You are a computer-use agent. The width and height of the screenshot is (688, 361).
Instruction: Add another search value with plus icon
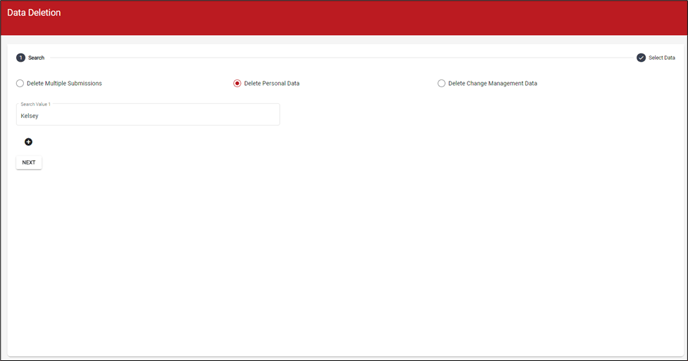(x=29, y=142)
